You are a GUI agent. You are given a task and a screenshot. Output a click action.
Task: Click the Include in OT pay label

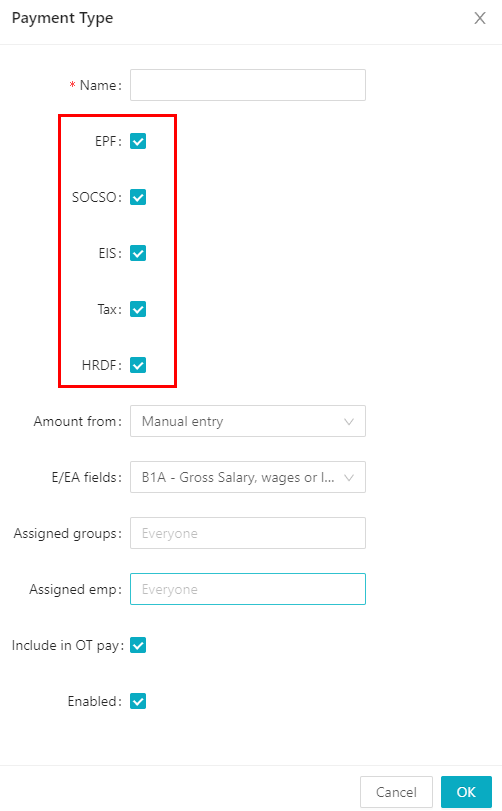point(68,645)
